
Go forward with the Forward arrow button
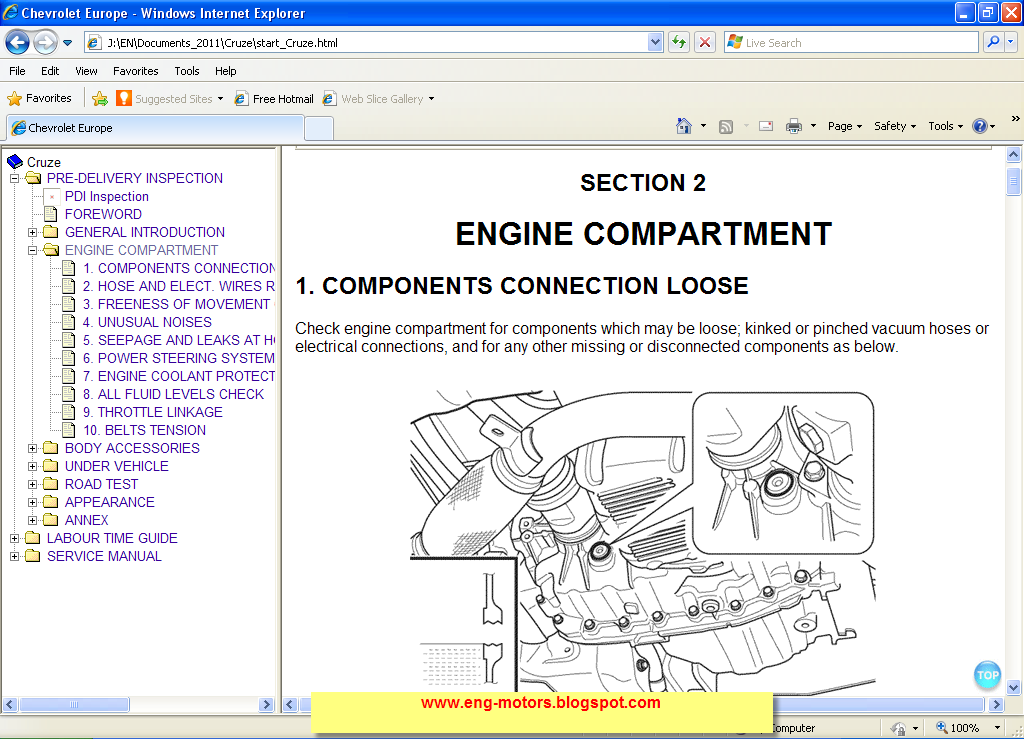click(x=45, y=42)
